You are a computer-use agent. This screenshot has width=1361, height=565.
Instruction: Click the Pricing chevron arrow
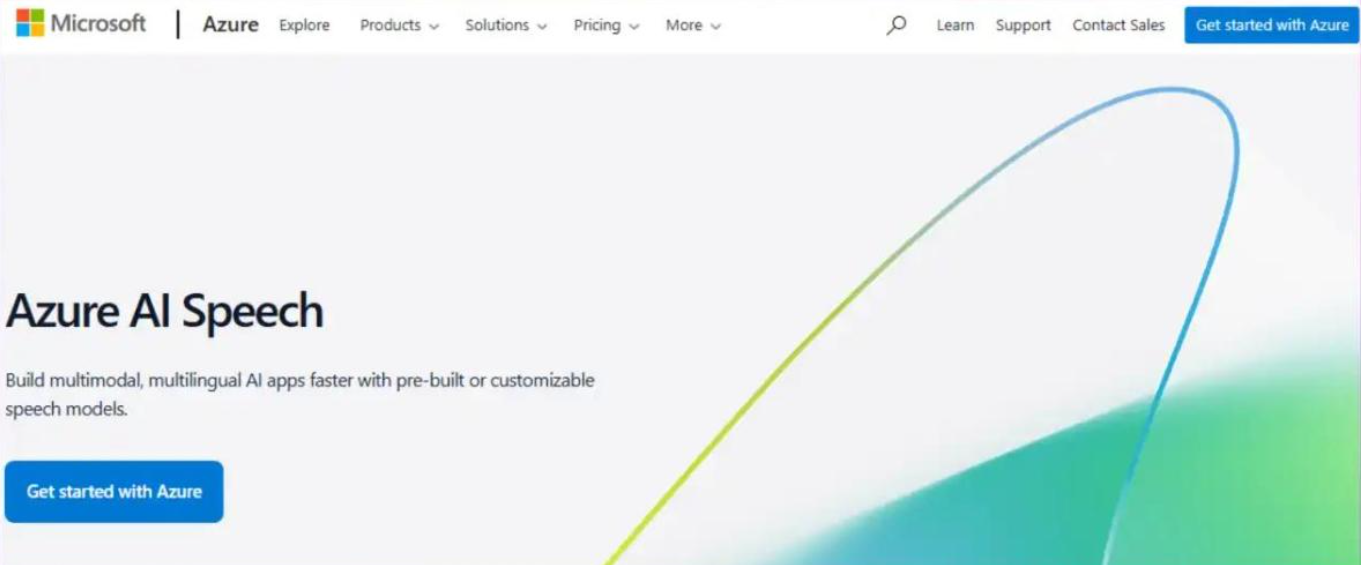[634, 27]
